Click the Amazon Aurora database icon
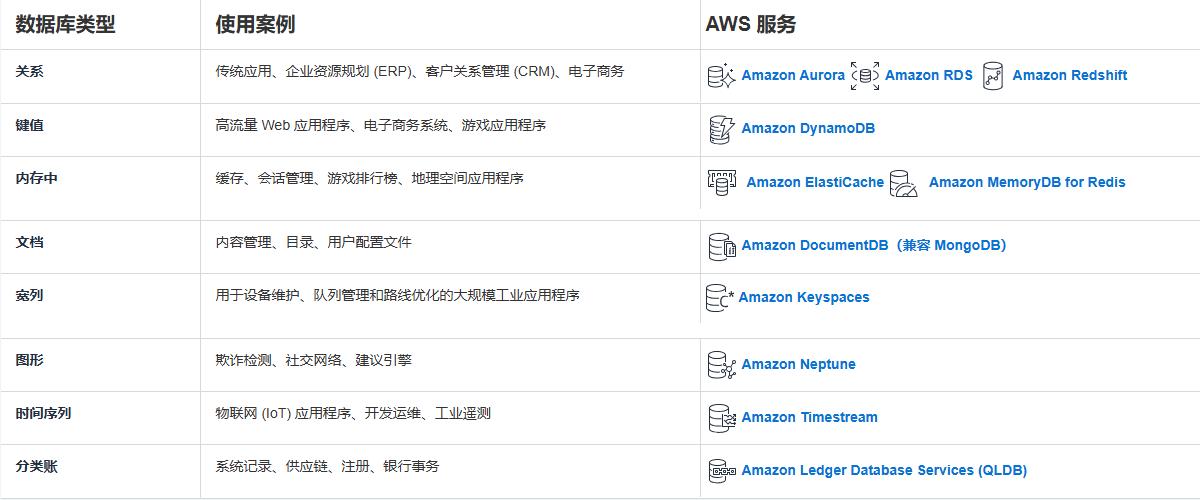 click(721, 76)
